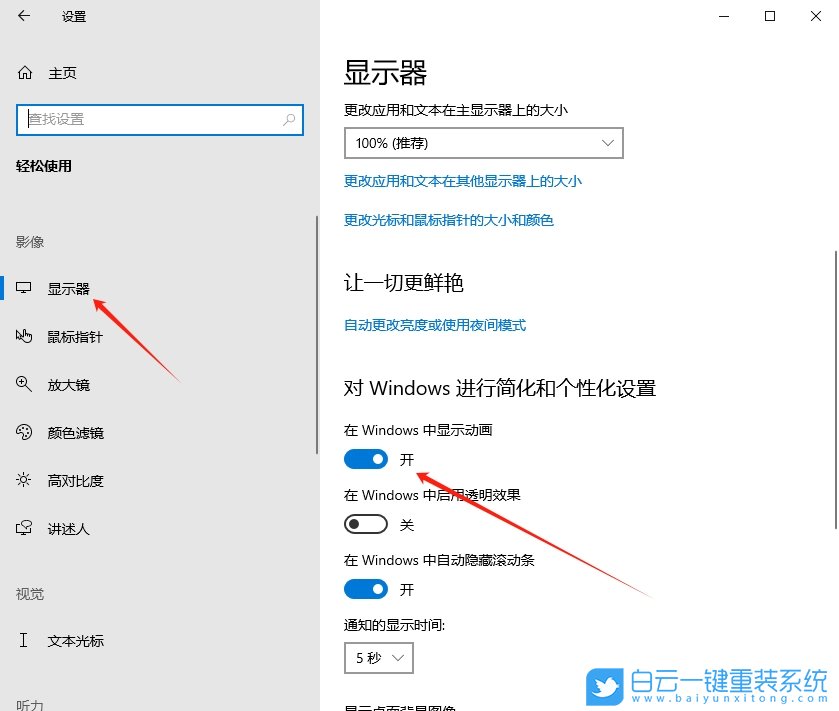Viewport: 839px width, 711px height.
Task: Open the display size combo box arrow
Action: click(x=608, y=143)
